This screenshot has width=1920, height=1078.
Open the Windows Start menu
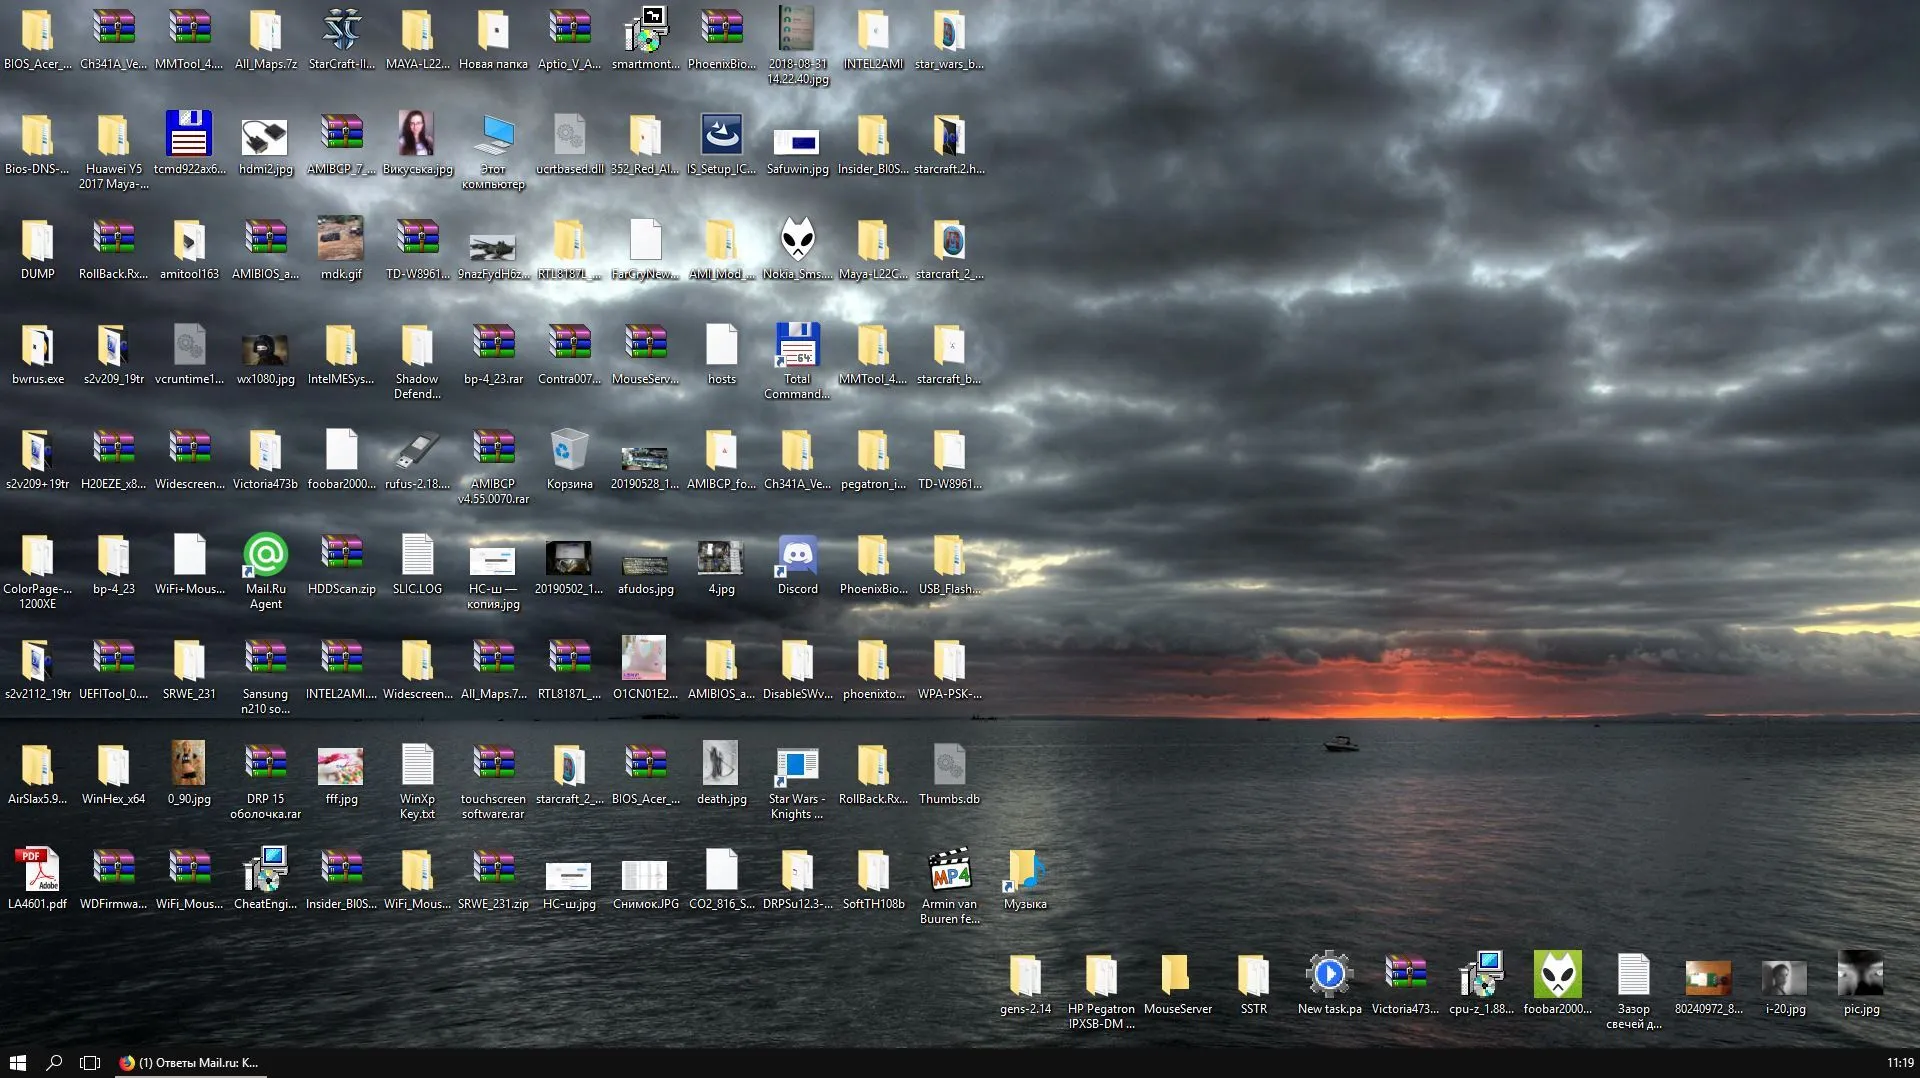pos(17,1062)
